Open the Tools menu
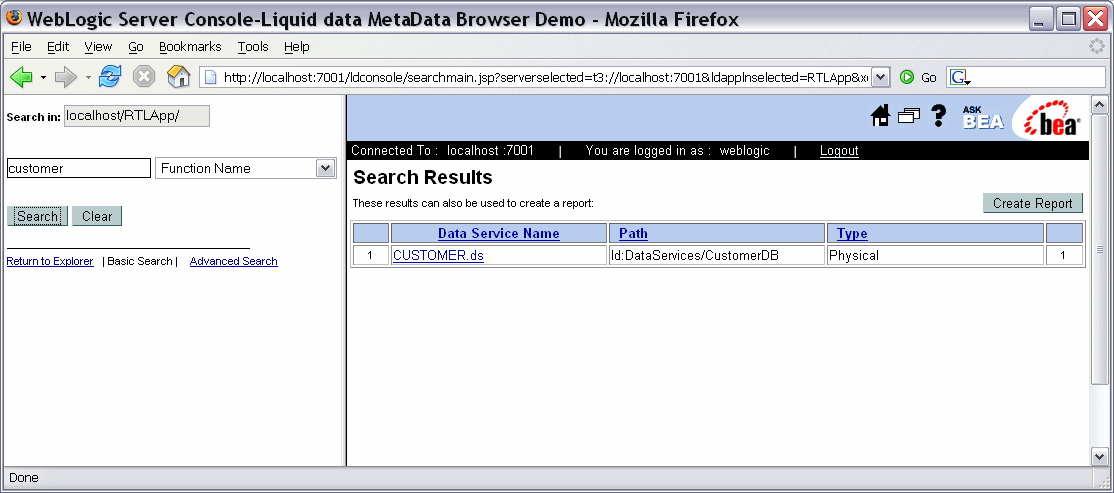1114x493 pixels. click(x=253, y=47)
